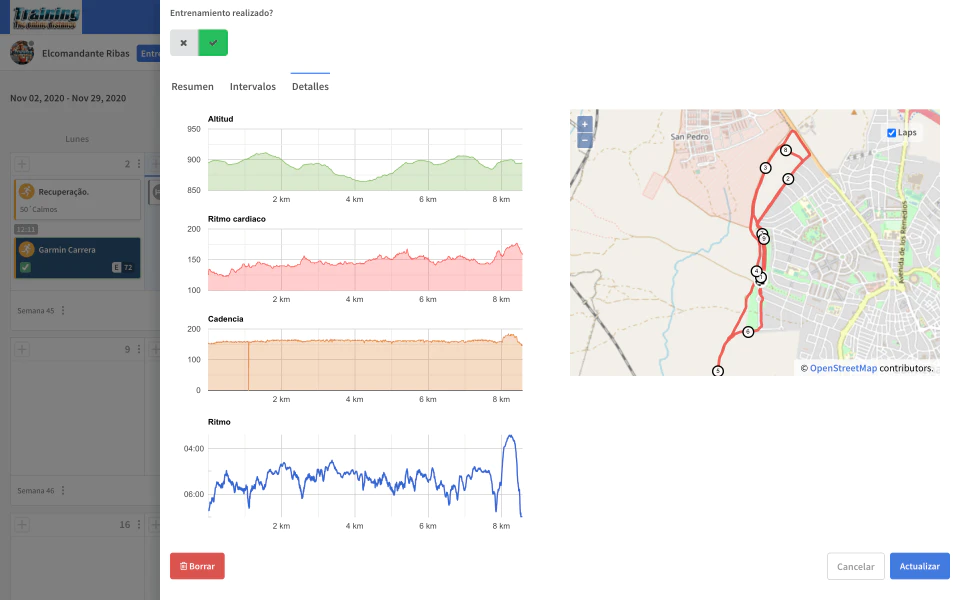
Task: Open Semana 45 options menu
Action: point(63,310)
